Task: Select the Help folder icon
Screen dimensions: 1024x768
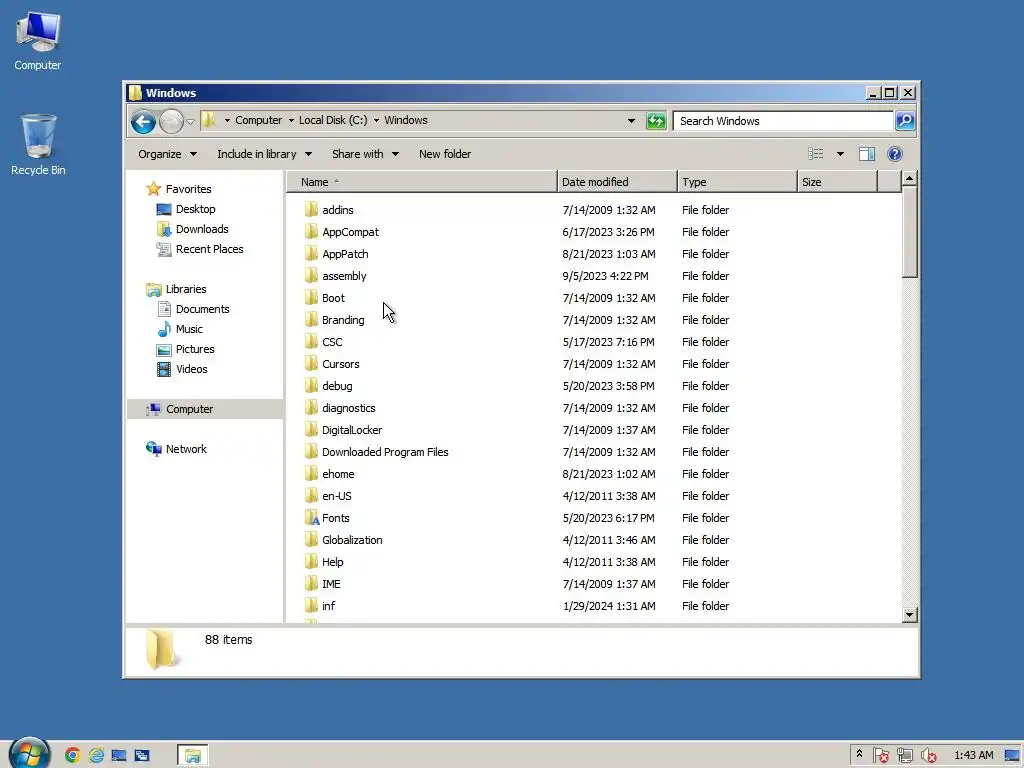Action: tap(312, 562)
